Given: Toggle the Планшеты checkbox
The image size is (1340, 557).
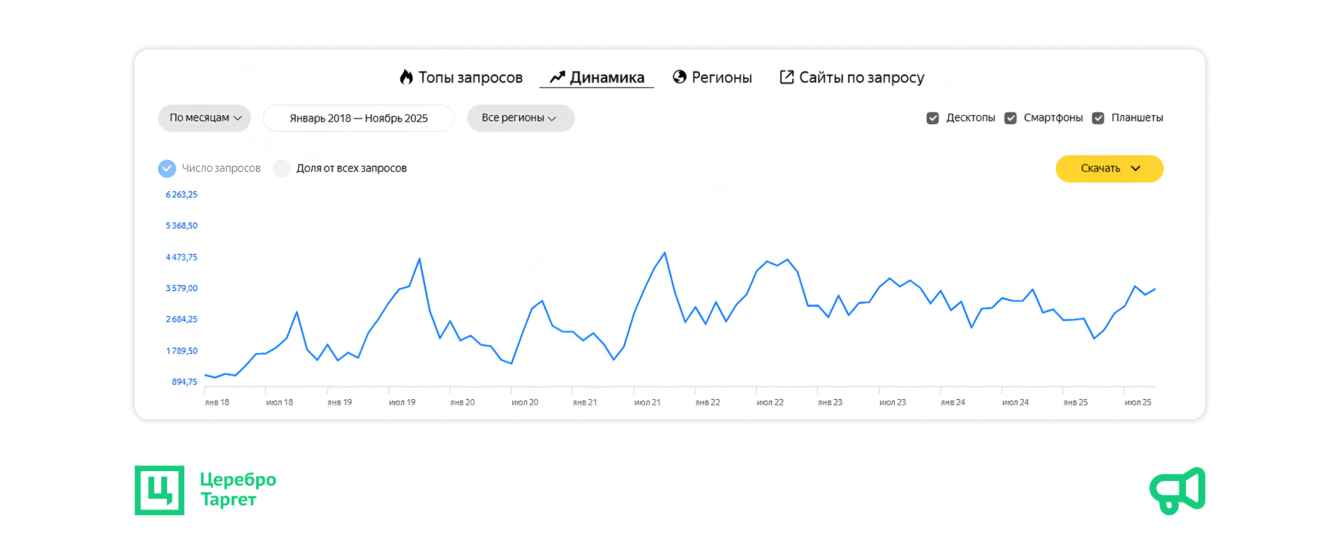Looking at the screenshot, I should [x=1098, y=118].
